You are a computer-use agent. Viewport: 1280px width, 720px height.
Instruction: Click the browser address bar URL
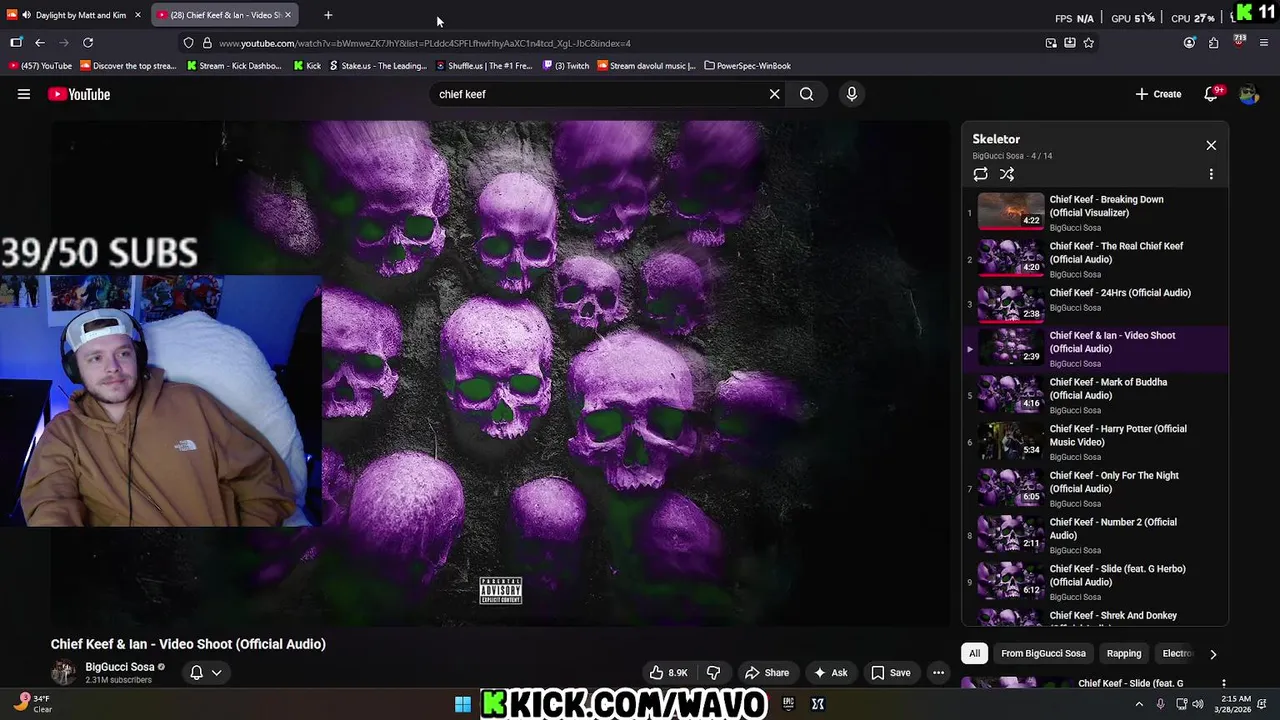click(425, 43)
